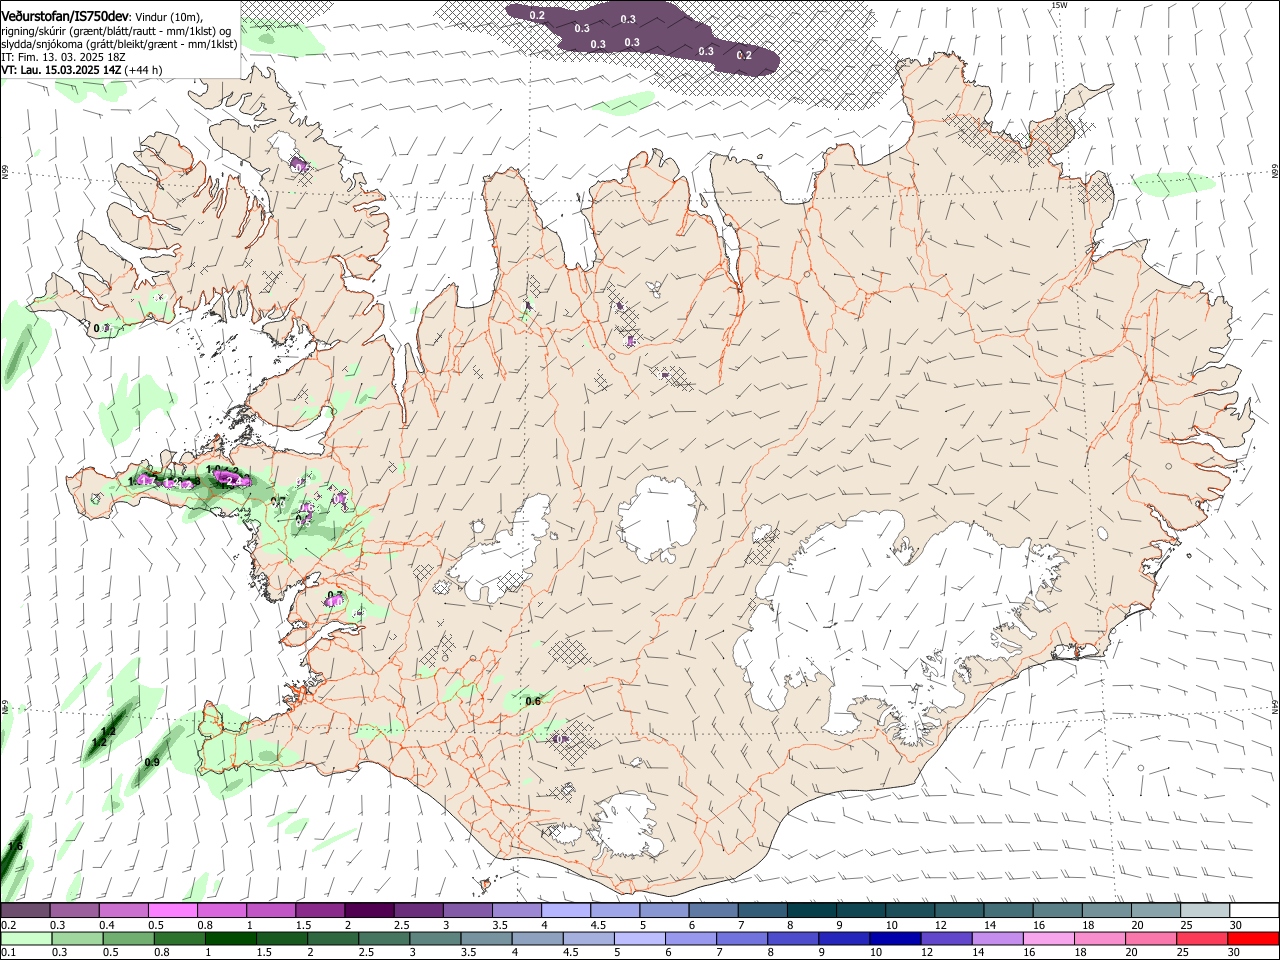Screen dimensions: 1280x960
Task: Click the bright pink top-row swatch between 0.5 and 0.8
Action: click(172, 911)
